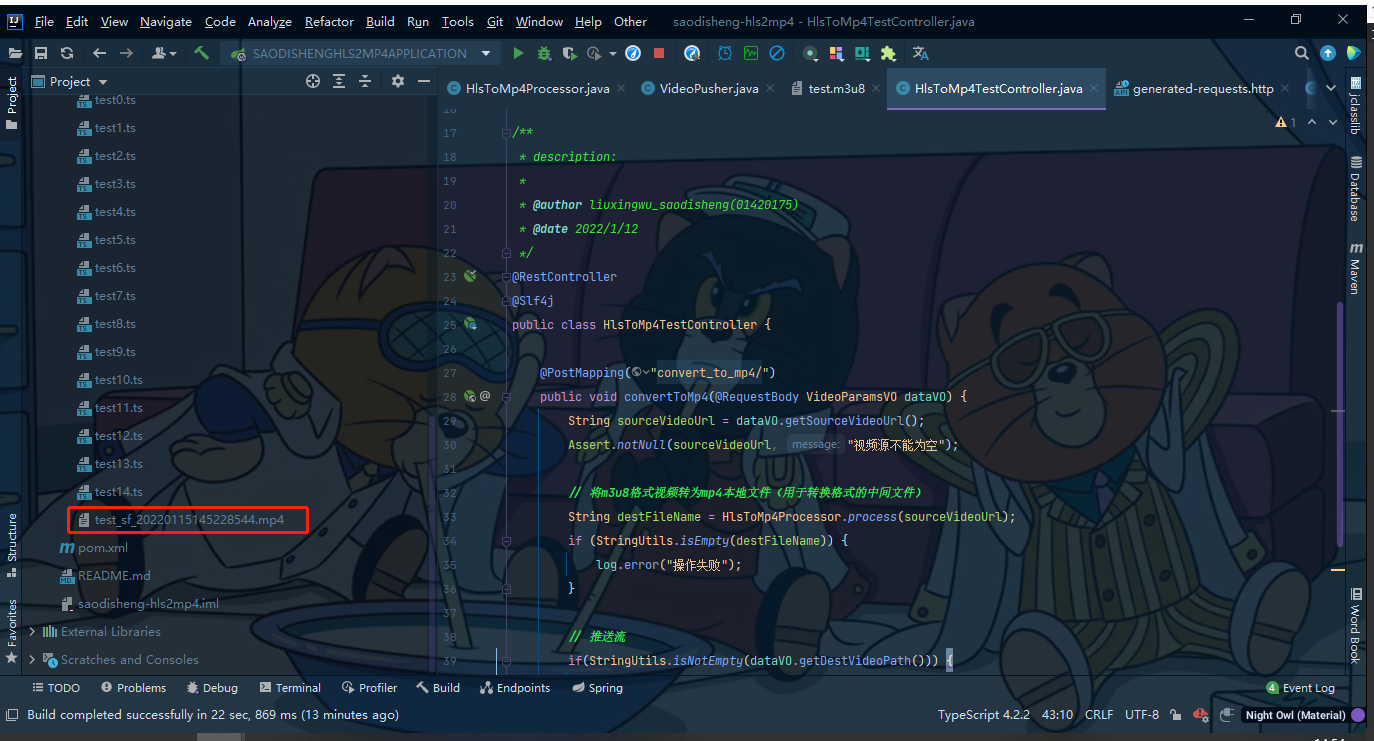Toggle read-only lock icon in status bar
Image resolution: width=1374 pixels, height=741 pixels.
pos(1177,715)
